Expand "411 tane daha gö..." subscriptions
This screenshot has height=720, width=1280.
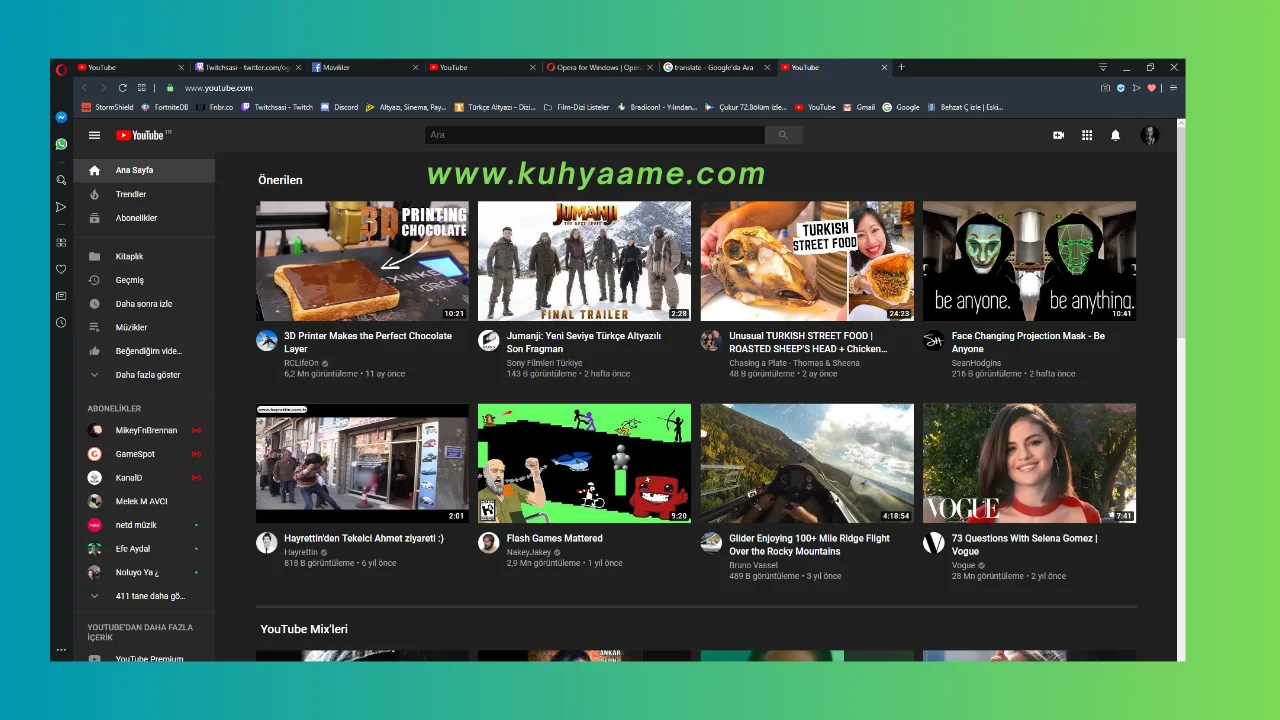[x=144, y=596]
